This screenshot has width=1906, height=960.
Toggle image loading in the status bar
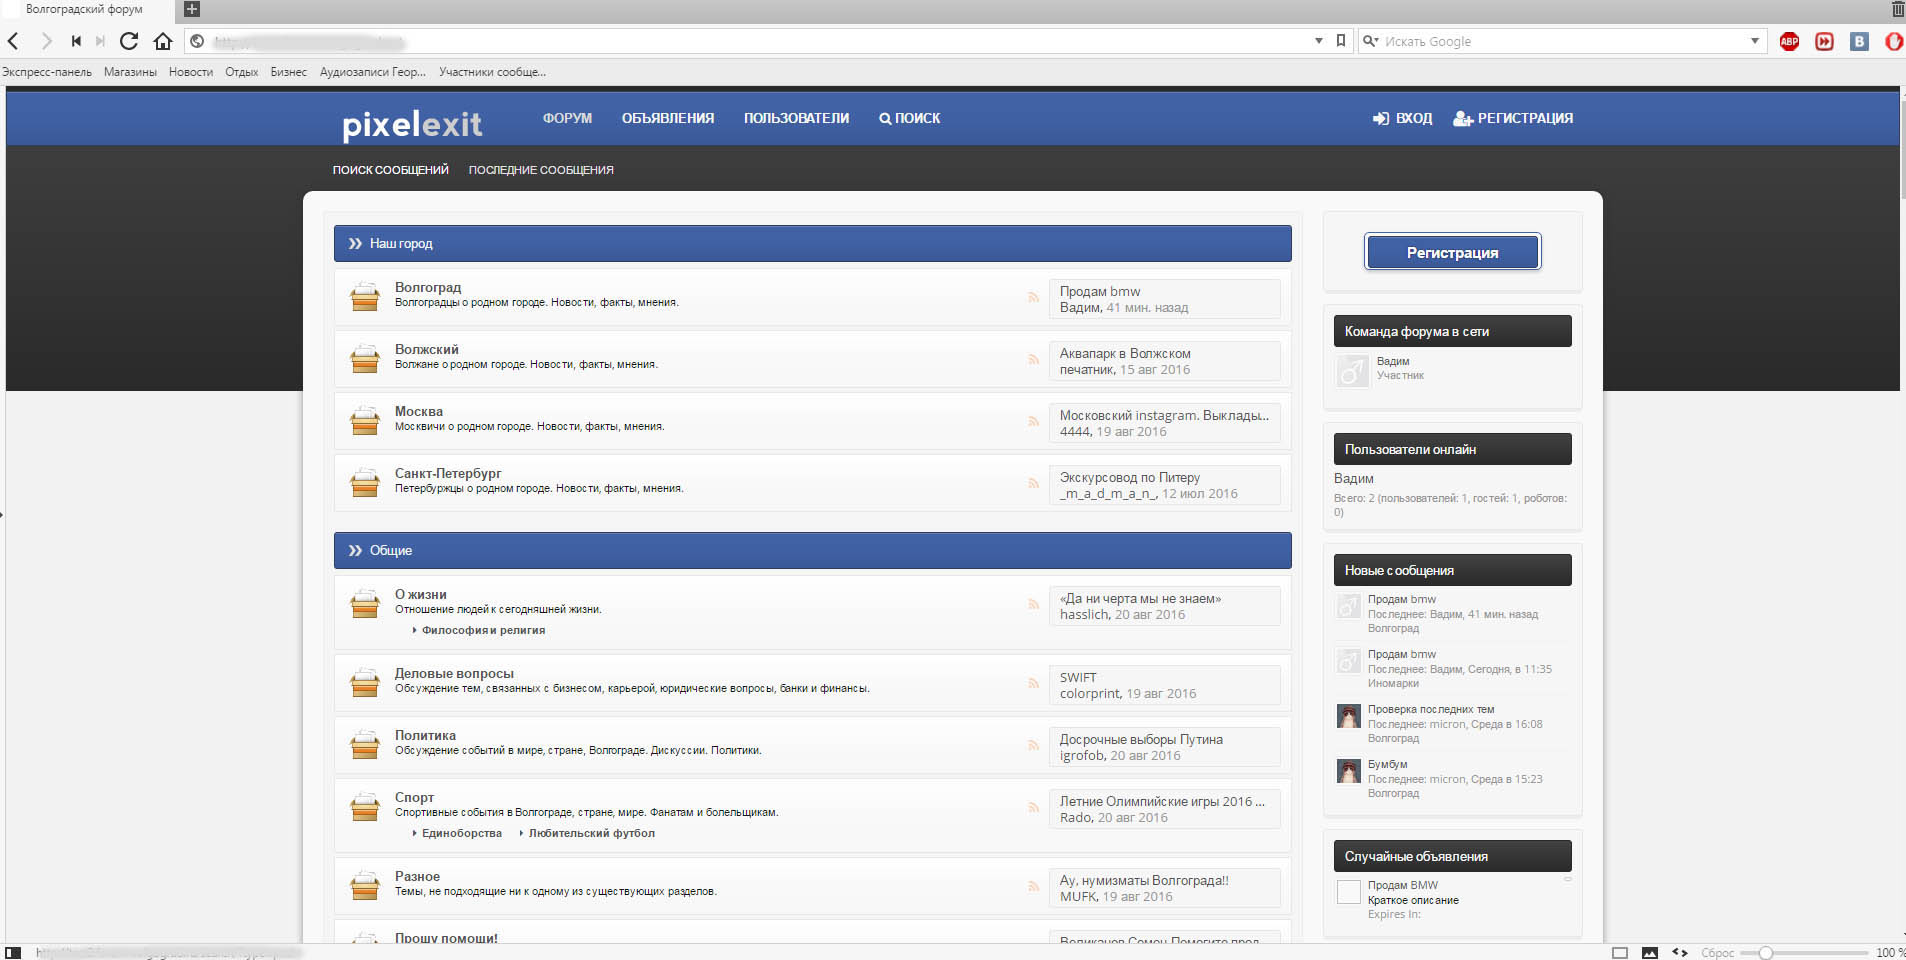[1650, 953]
